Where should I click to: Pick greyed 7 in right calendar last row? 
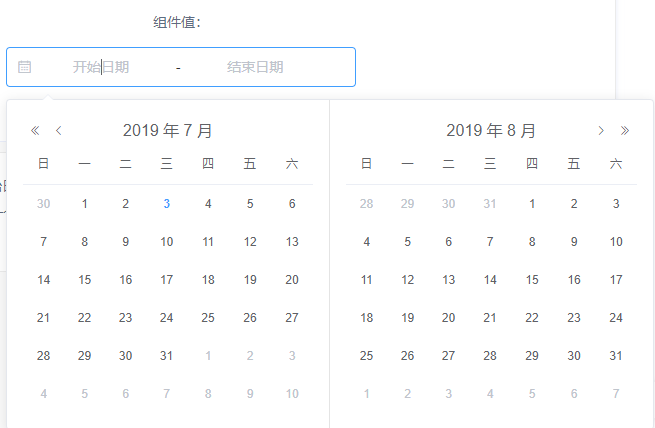[x=616, y=394]
